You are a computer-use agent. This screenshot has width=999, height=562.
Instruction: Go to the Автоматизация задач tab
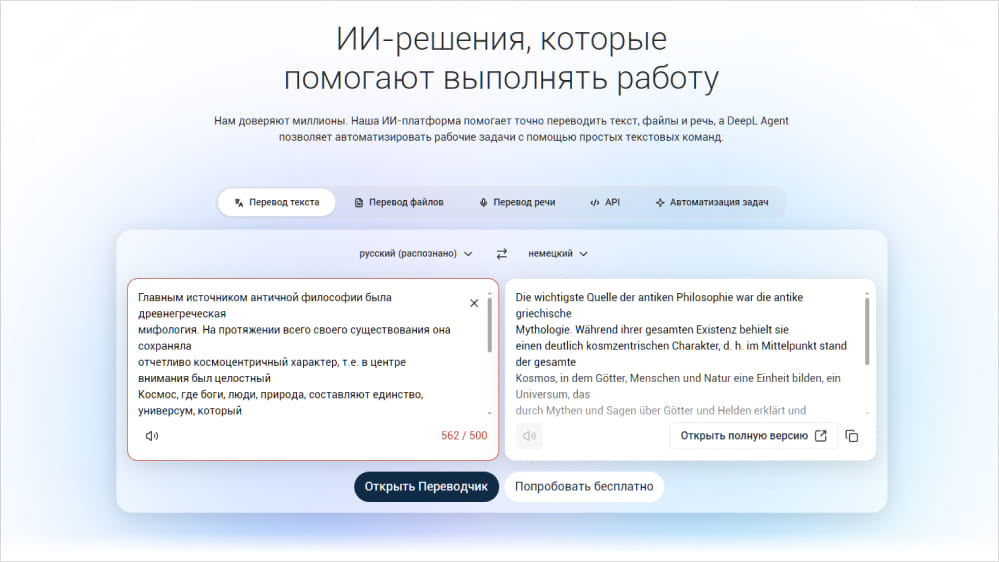[x=711, y=202]
